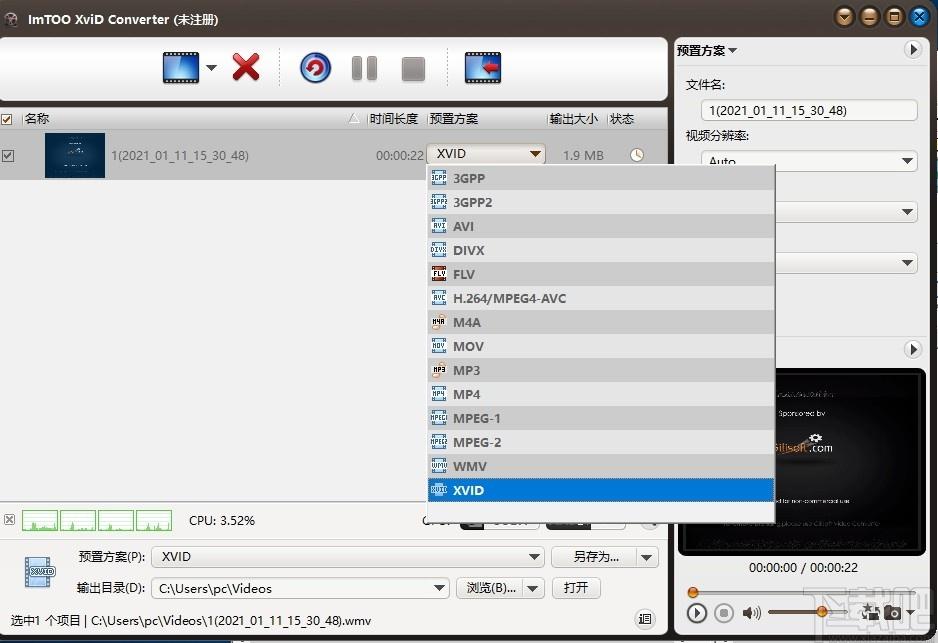Start conversion with the circular convert icon
The image size is (938, 643).
click(x=315, y=68)
